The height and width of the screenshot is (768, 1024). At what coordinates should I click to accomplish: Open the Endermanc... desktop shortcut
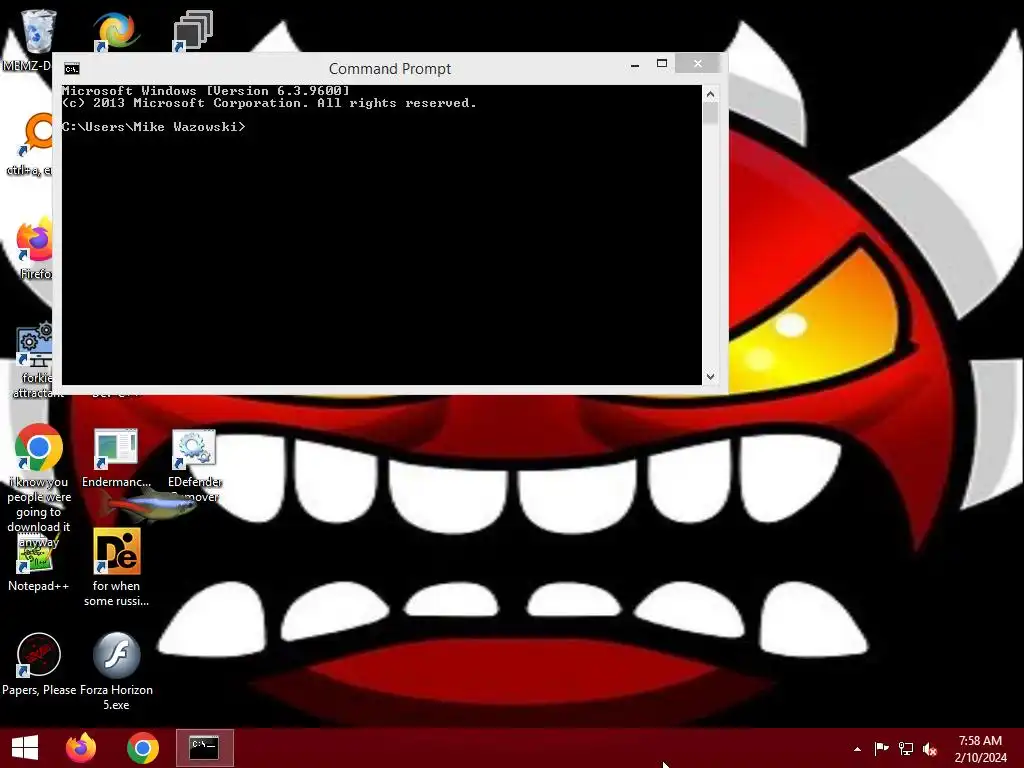(x=116, y=448)
